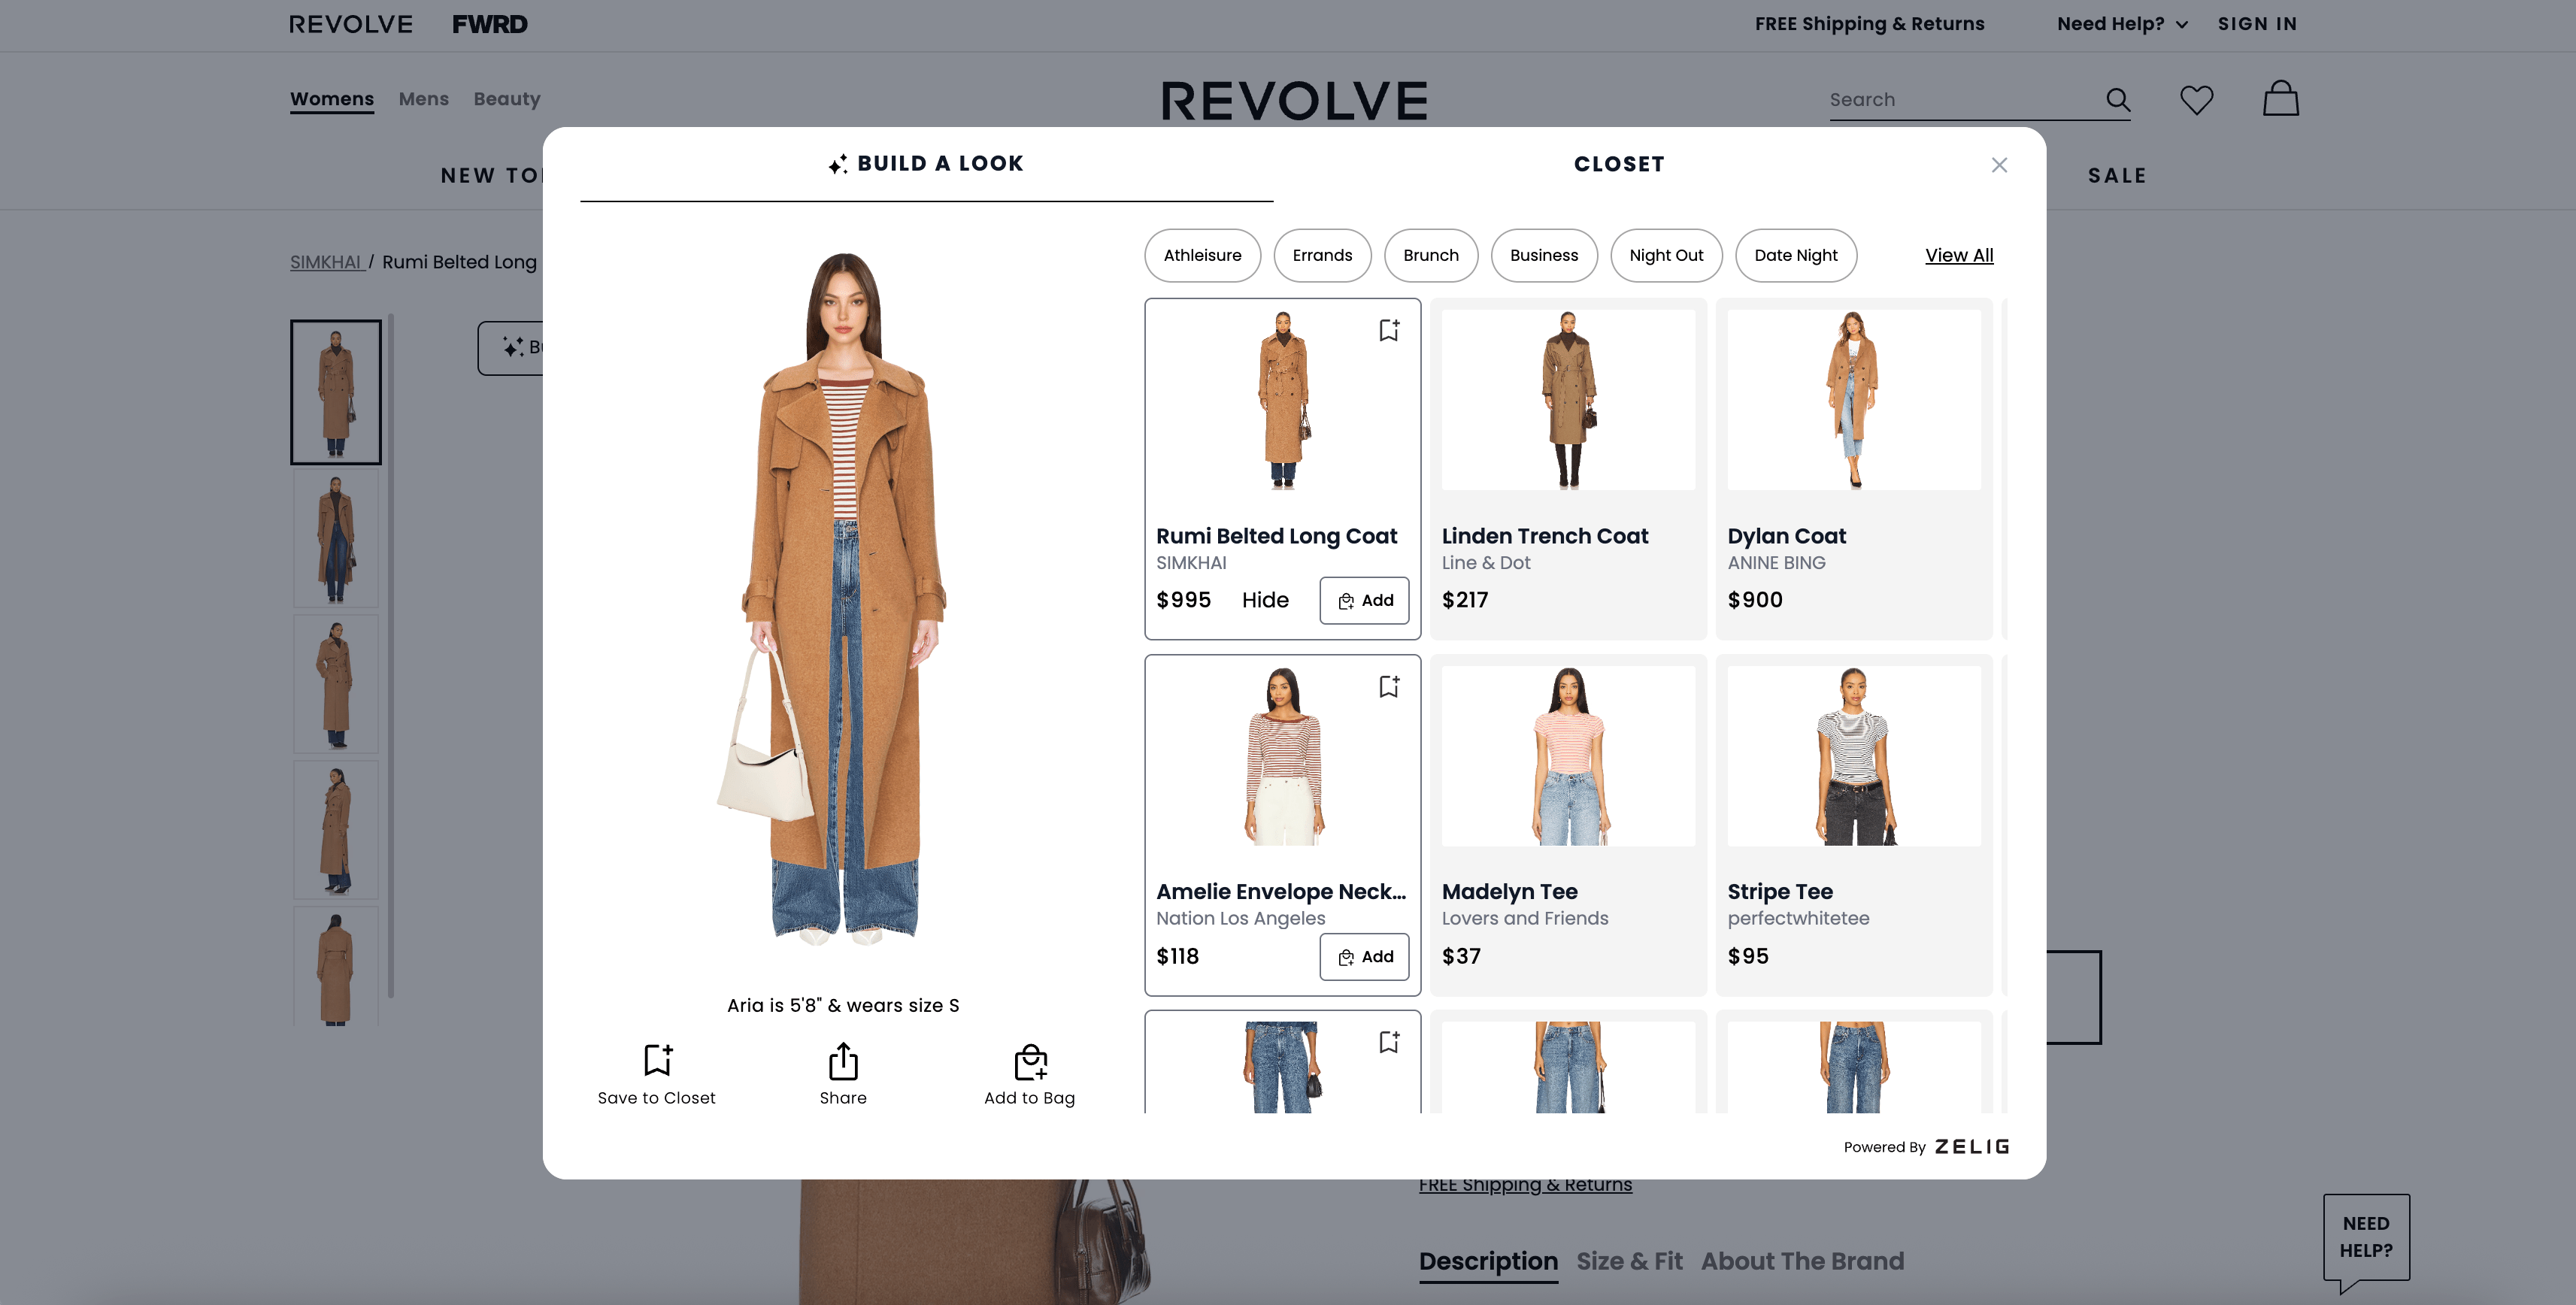Open About The Brand tab
This screenshot has width=2576, height=1305.
coord(1802,1261)
